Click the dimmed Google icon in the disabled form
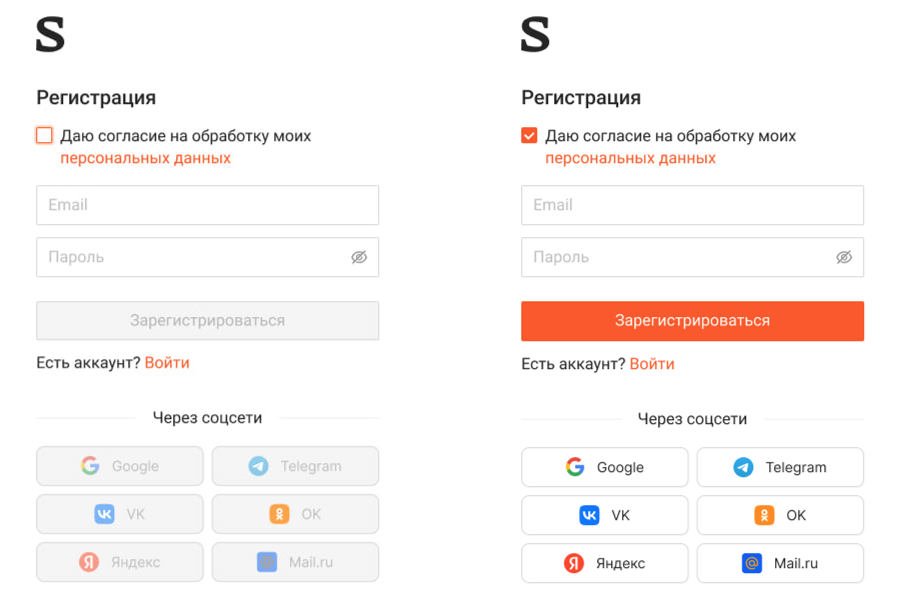Screen dimensions: 899x613 pos(90,466)
